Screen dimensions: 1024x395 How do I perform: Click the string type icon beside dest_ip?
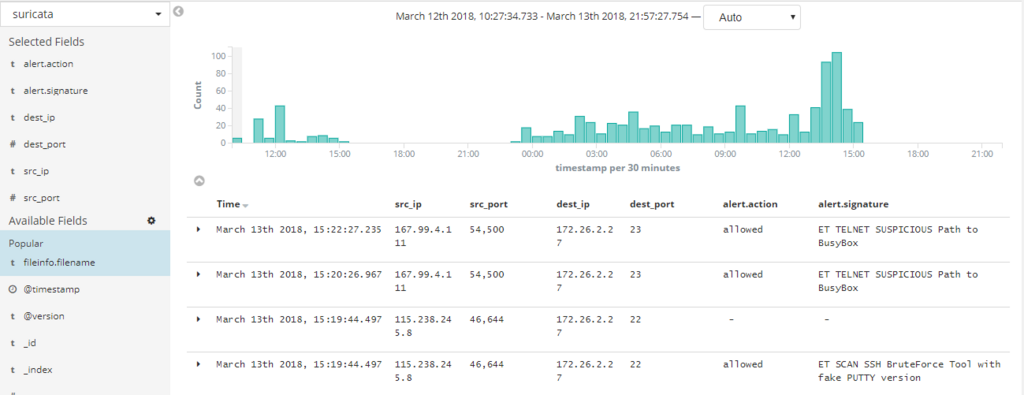point(12,118)
